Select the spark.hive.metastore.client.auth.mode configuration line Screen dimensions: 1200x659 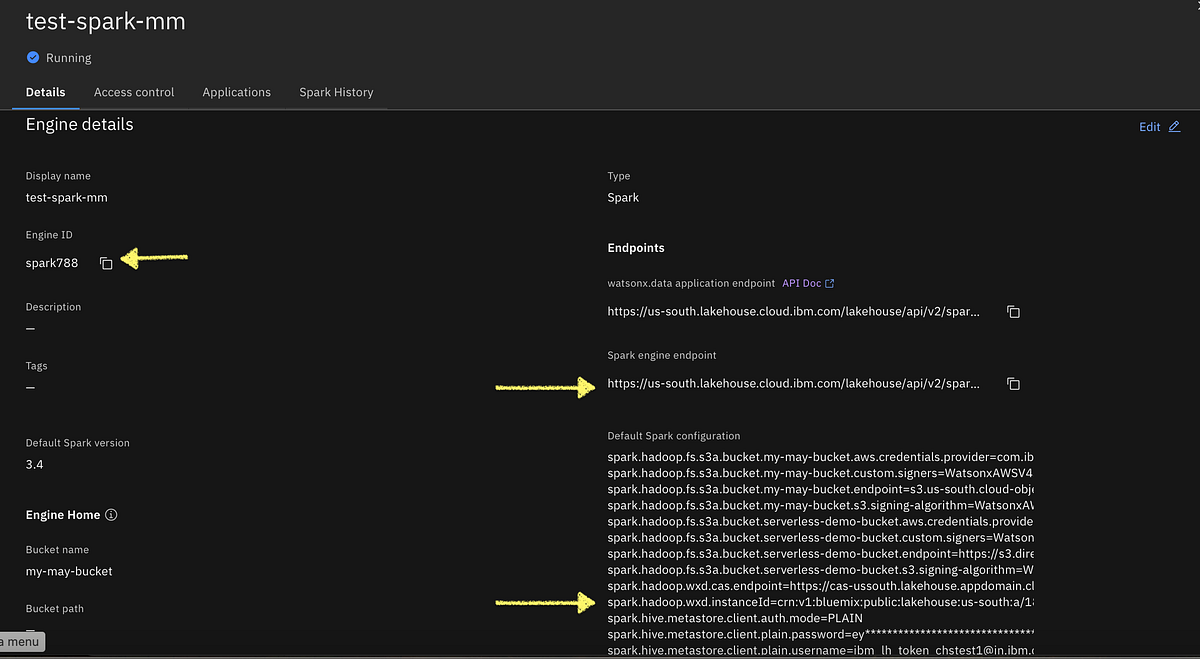coord(735,618)
